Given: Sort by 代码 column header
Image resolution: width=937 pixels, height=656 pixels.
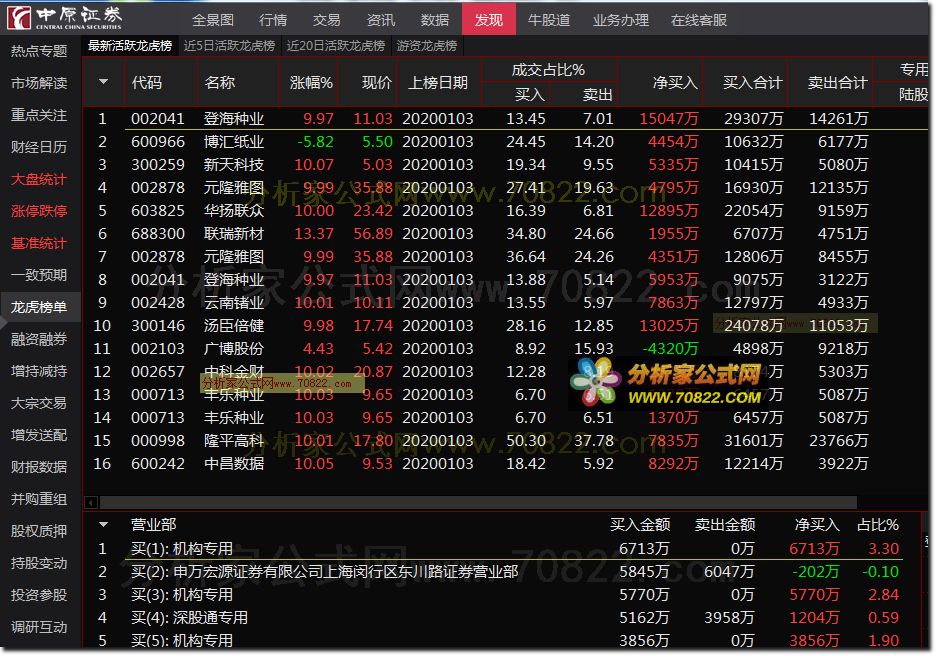Looking at the screenshot, I should click(x=147, y=82).
